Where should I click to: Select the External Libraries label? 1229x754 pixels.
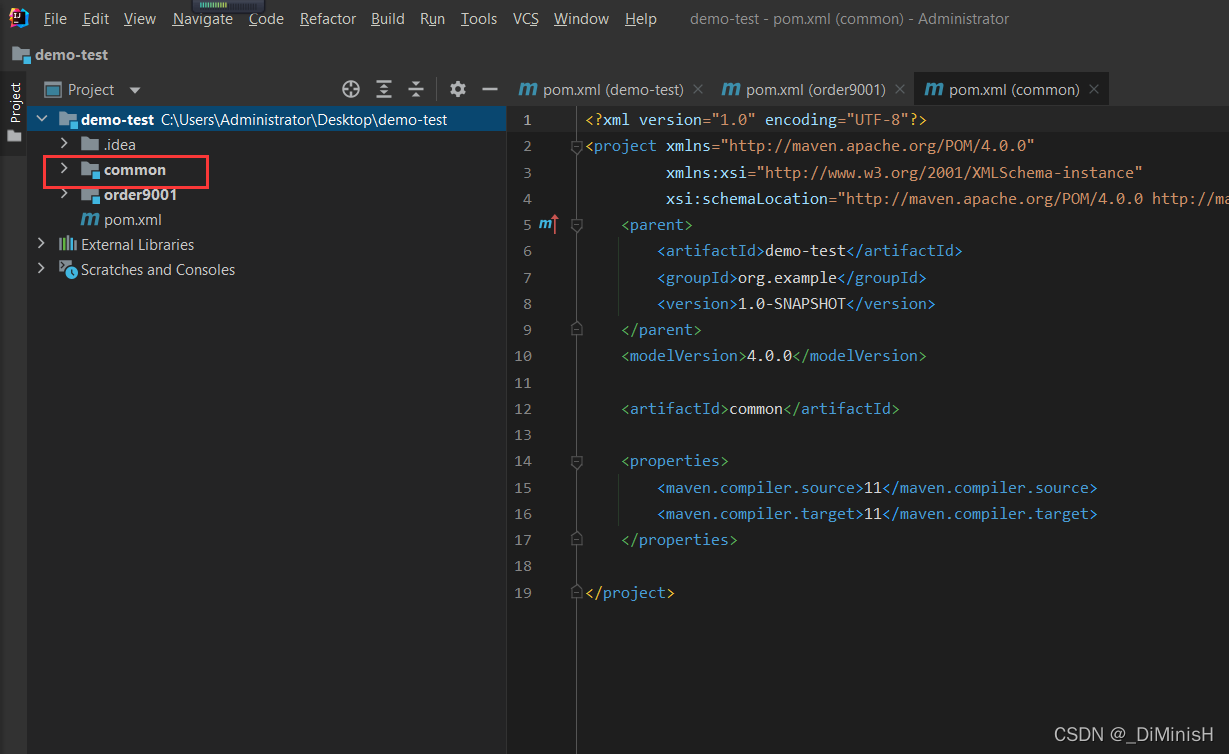tap(138, 244)
